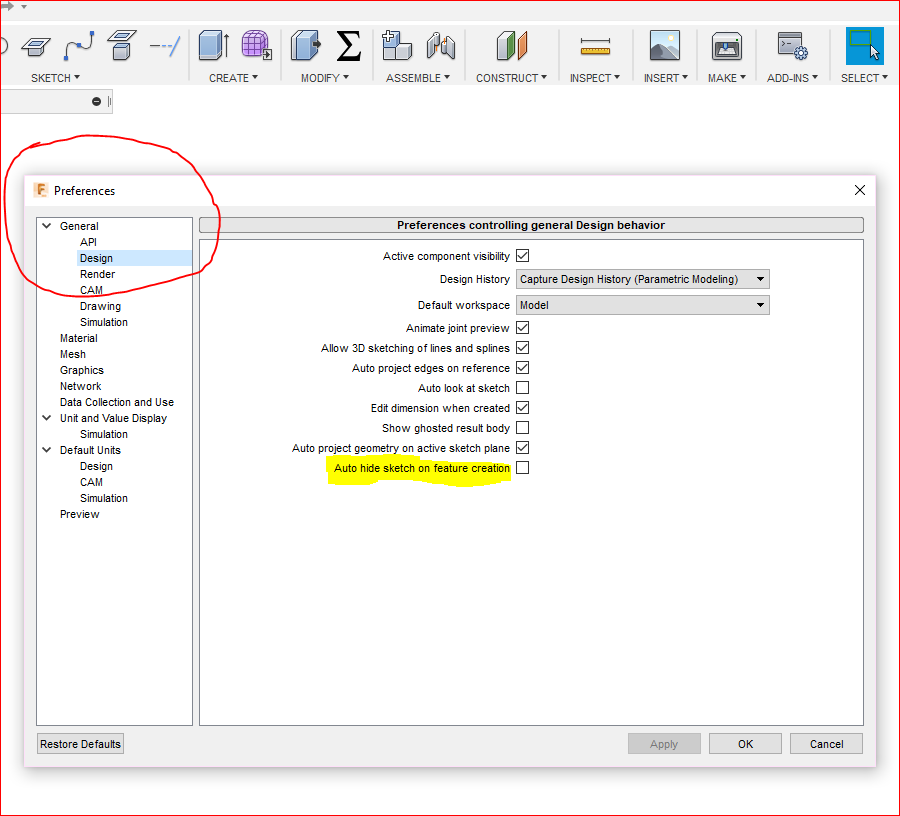The width and height of the screenshot is (900, 816).
Task: Click the Extrude tool icon
Action: [x=214, y=46]
